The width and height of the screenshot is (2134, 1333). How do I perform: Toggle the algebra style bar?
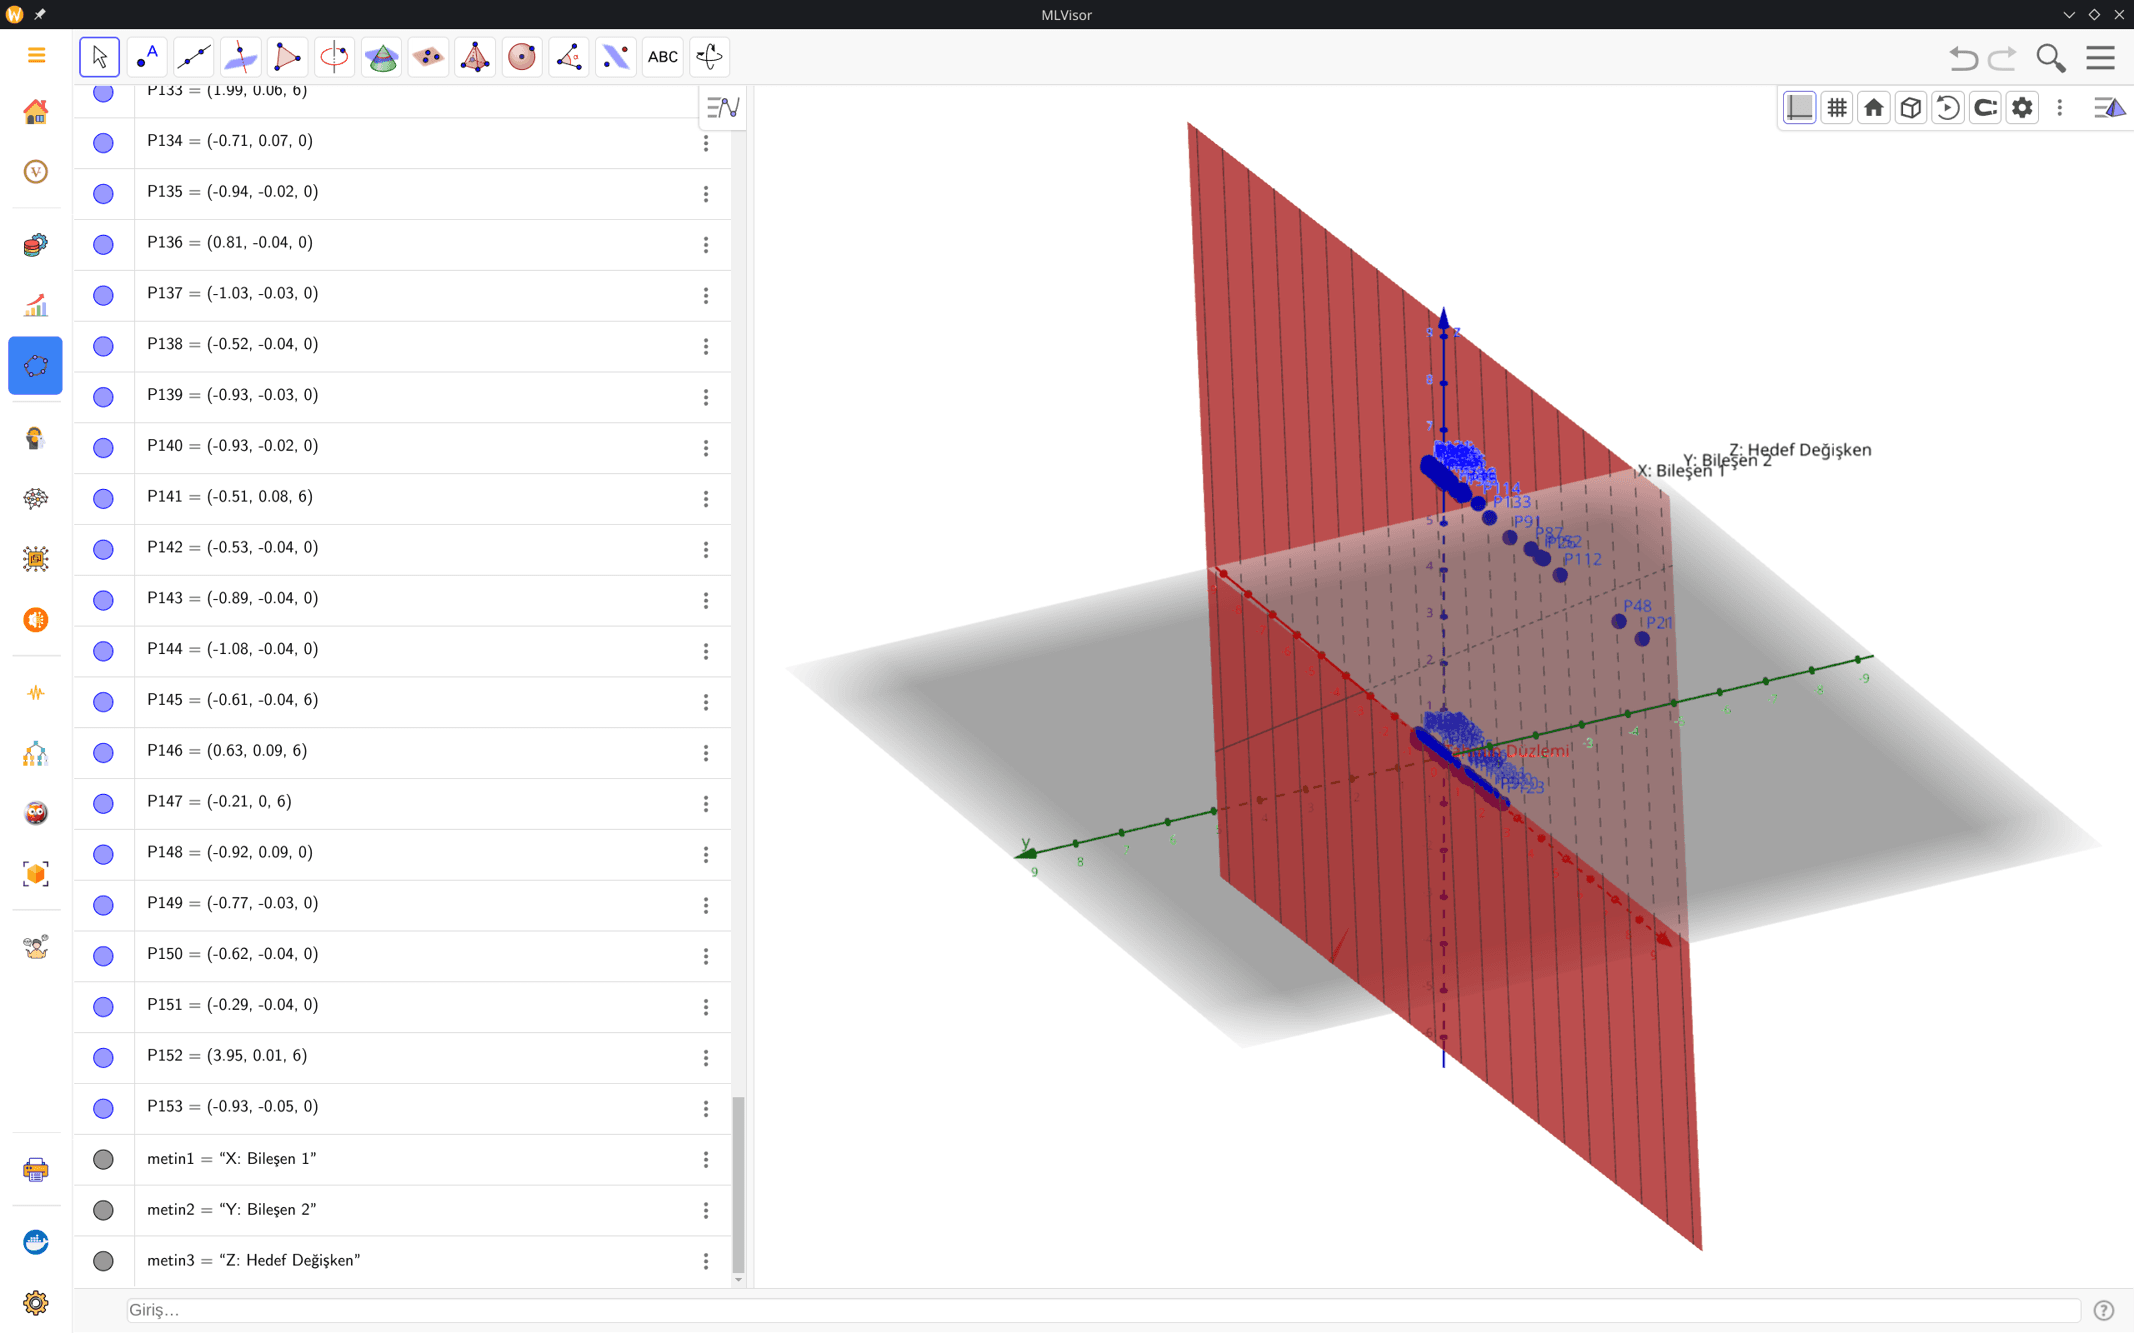tap(722, 107)
